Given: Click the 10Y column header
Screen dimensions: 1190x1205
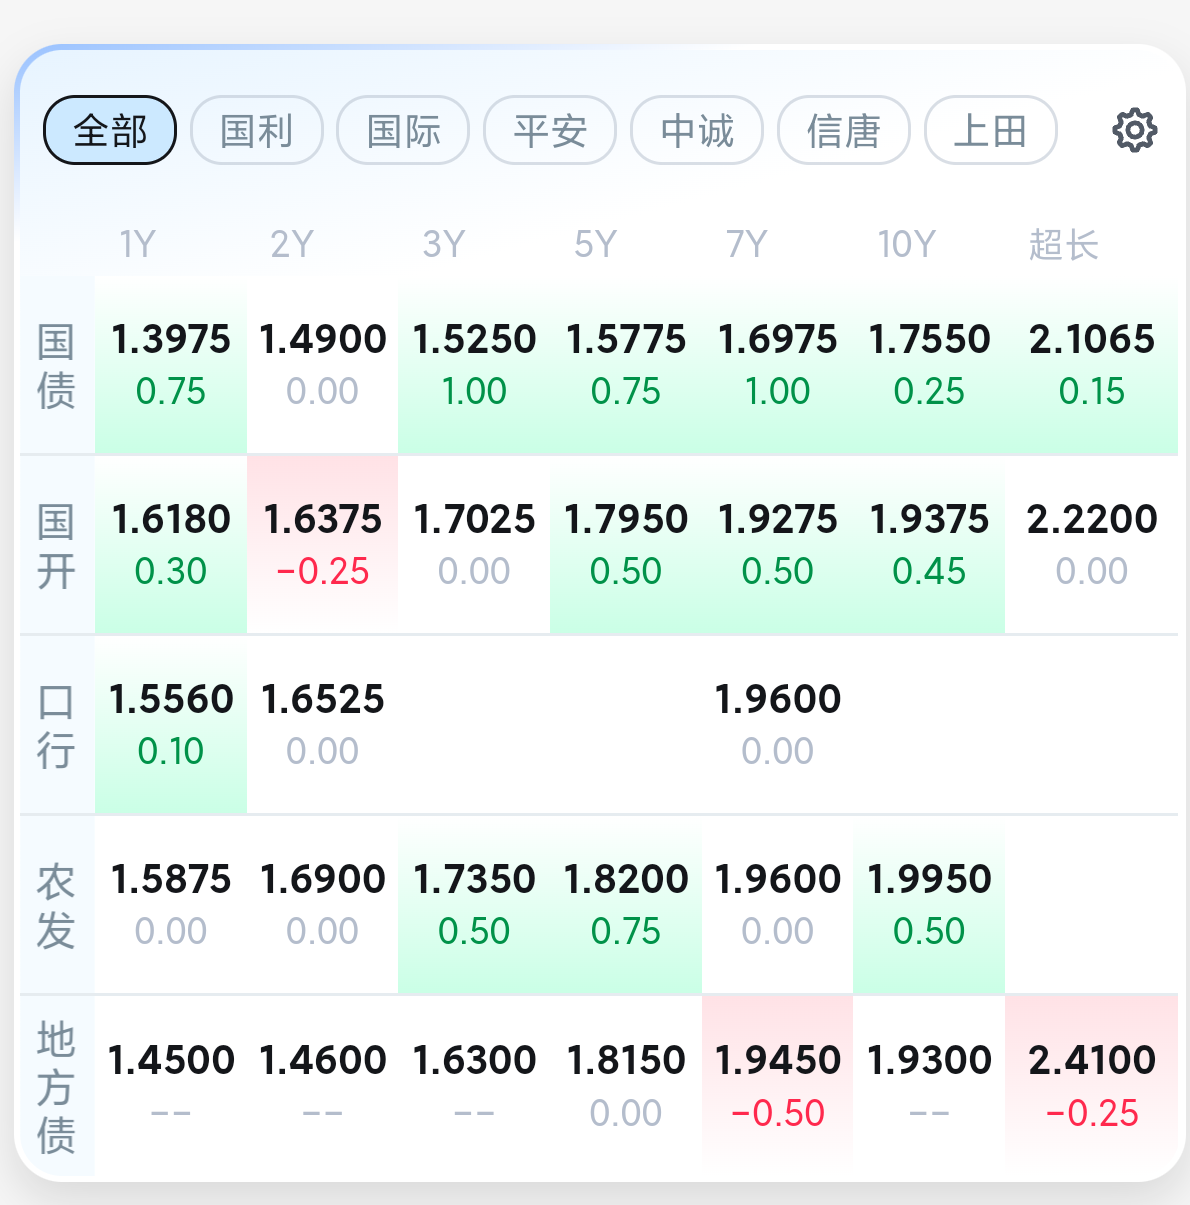Looking at the screenshot, I should point(906,244).
